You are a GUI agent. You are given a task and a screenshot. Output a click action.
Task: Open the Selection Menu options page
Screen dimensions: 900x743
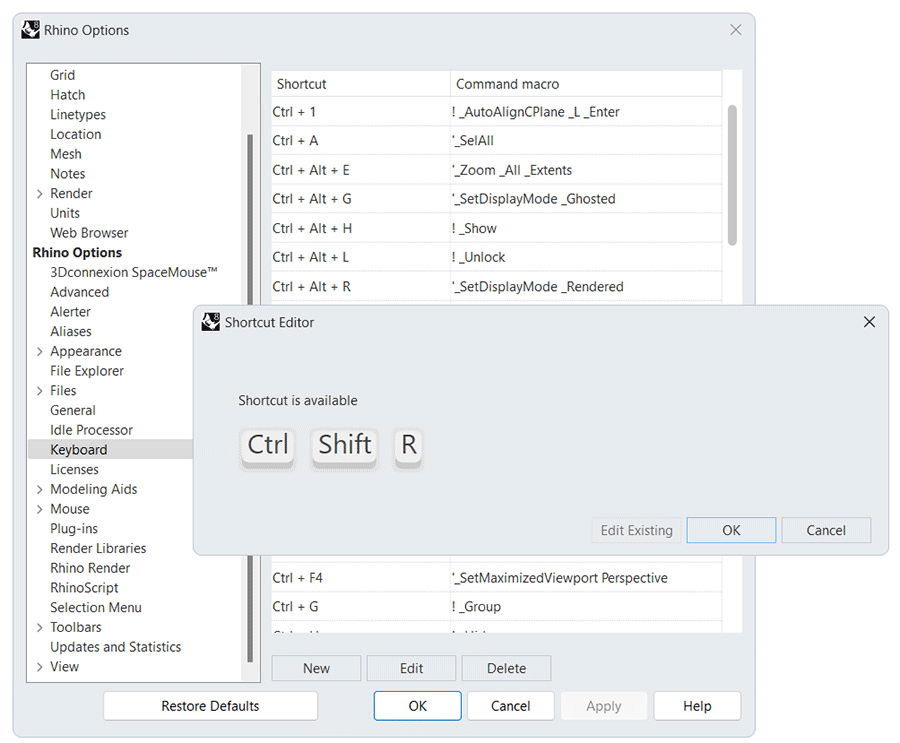coord(96,608)
